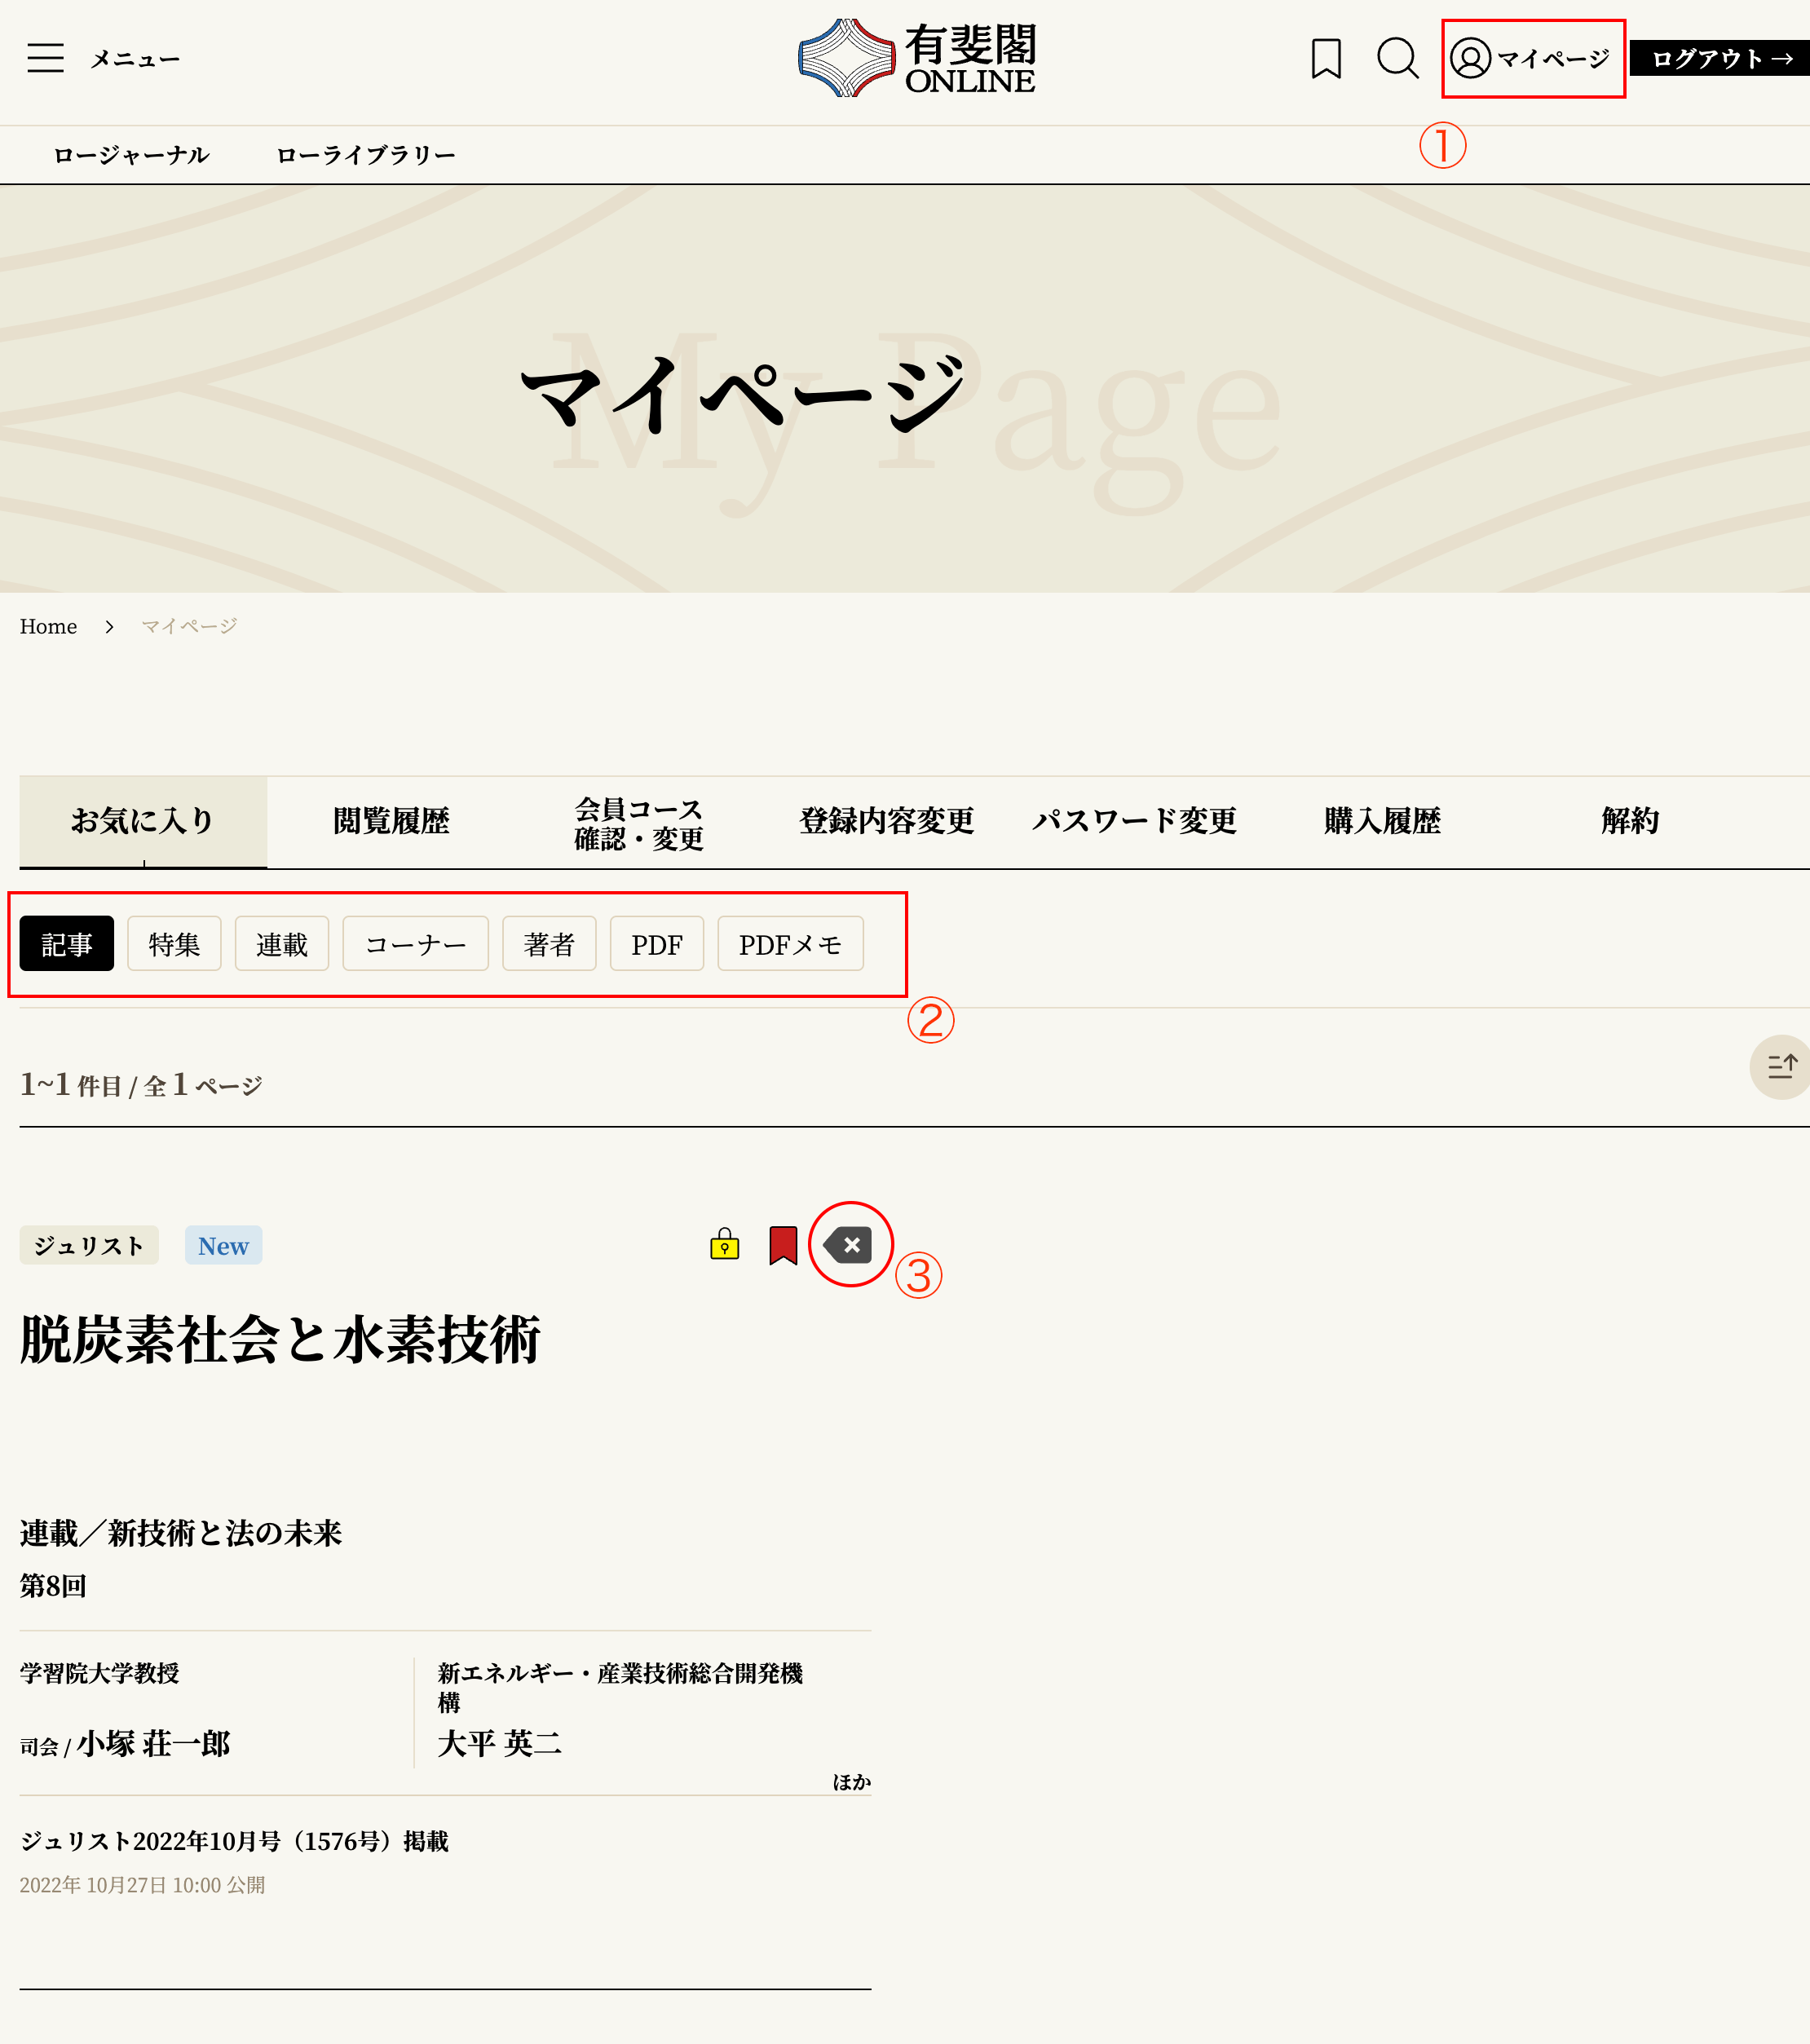Select the PDFメモ filter chip
The width and height of the screenshot is (1810, 2044).
pyautogui.click(x=790, y=943)
